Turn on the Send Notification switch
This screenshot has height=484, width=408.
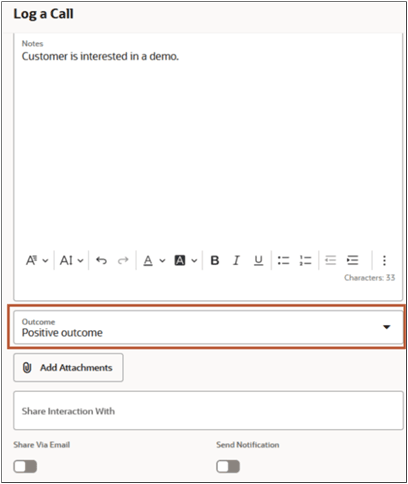pyautogui.click(x=228, y=466)
